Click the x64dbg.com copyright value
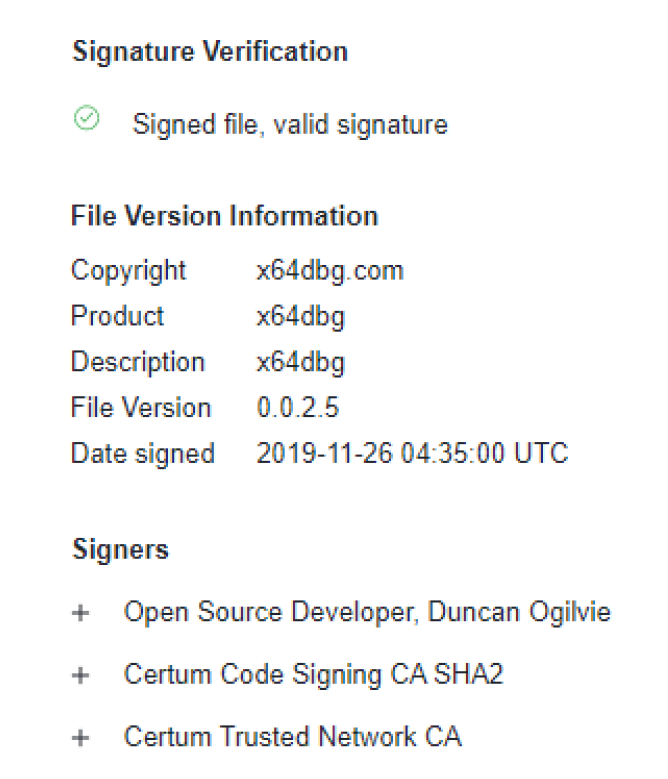 point(330,270)
